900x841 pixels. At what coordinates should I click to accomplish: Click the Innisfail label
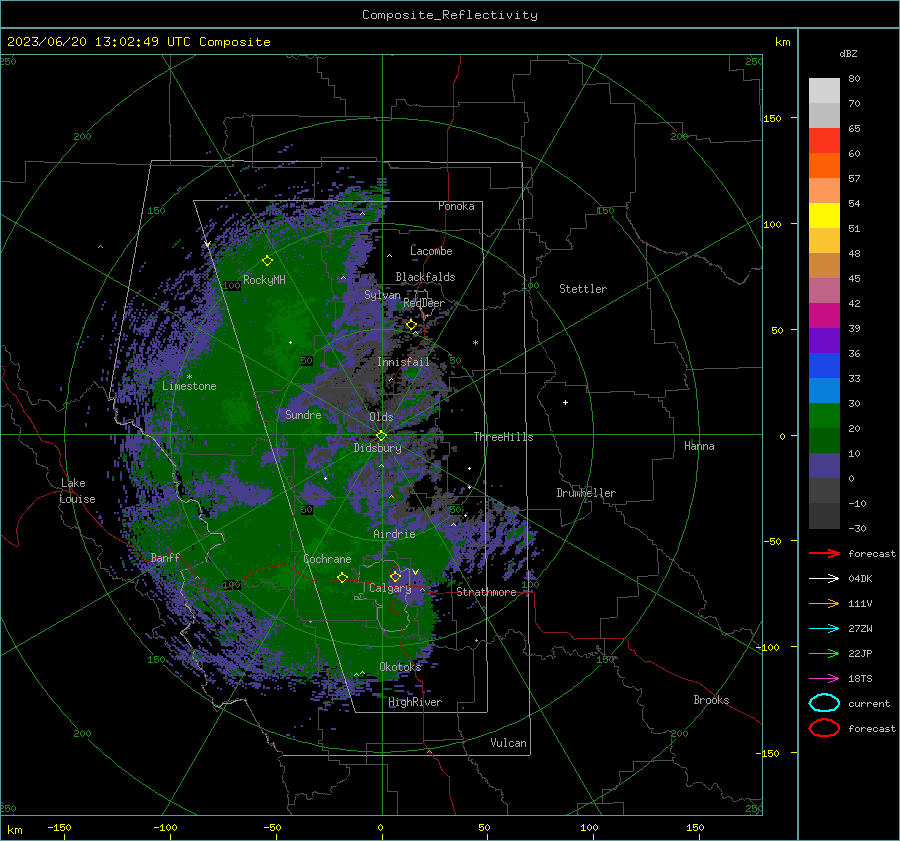(x=403, y=362)
